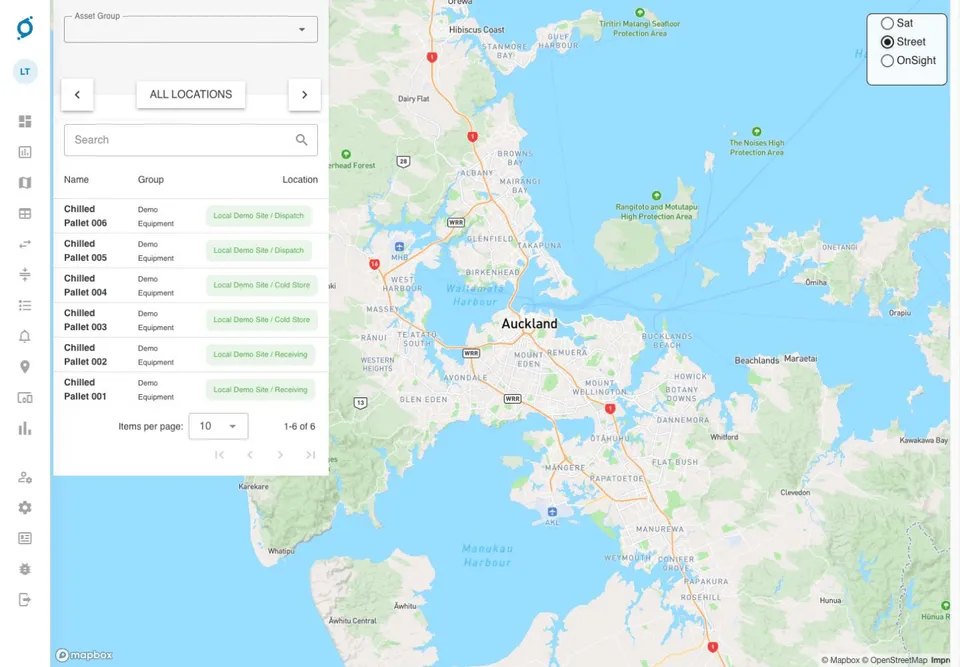Click the Hibiscus Coast label on the map

pos(477,29)
